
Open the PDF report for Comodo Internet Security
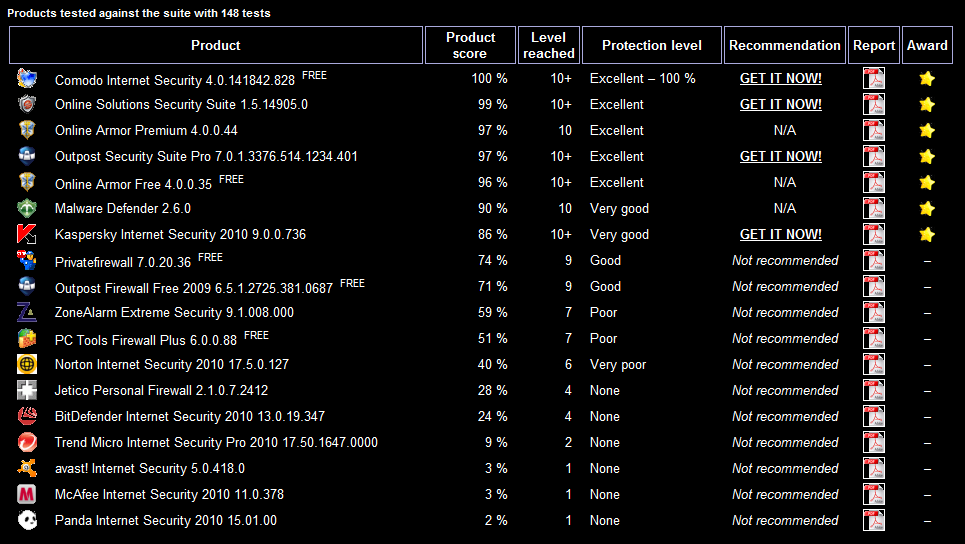pos(873,79)
